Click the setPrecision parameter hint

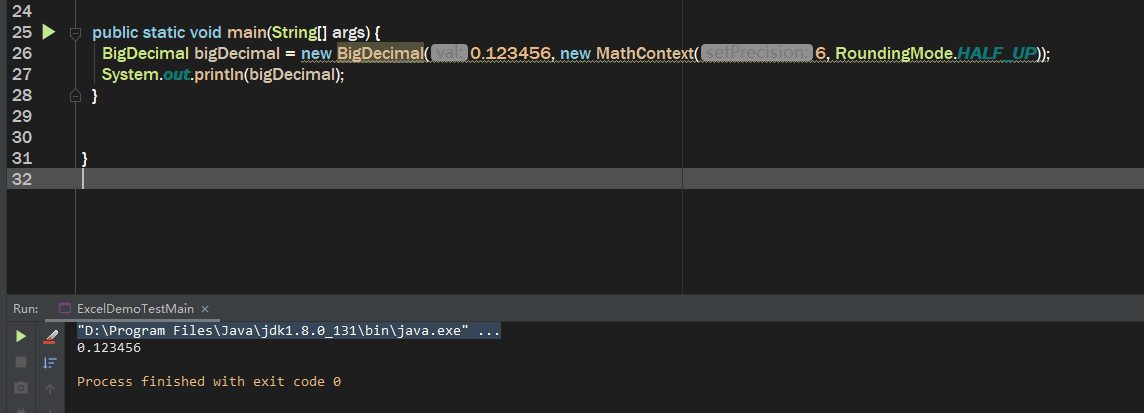[756, 54]
